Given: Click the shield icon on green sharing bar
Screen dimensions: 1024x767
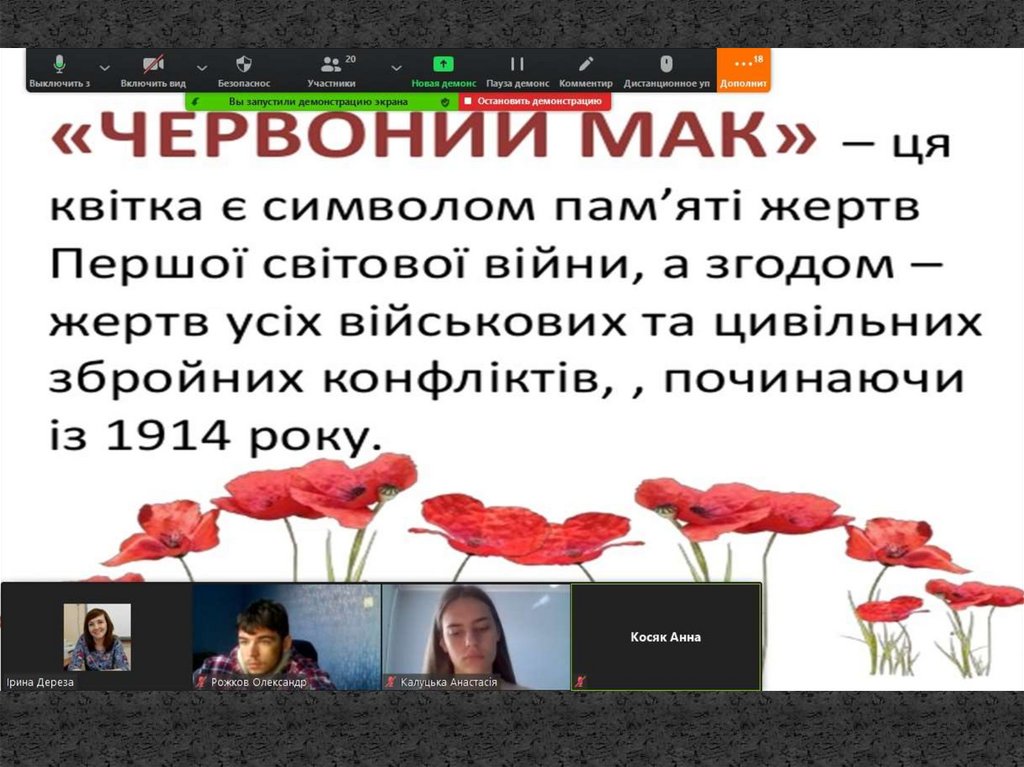Looking at the screenshot, I should coord(445,102).
